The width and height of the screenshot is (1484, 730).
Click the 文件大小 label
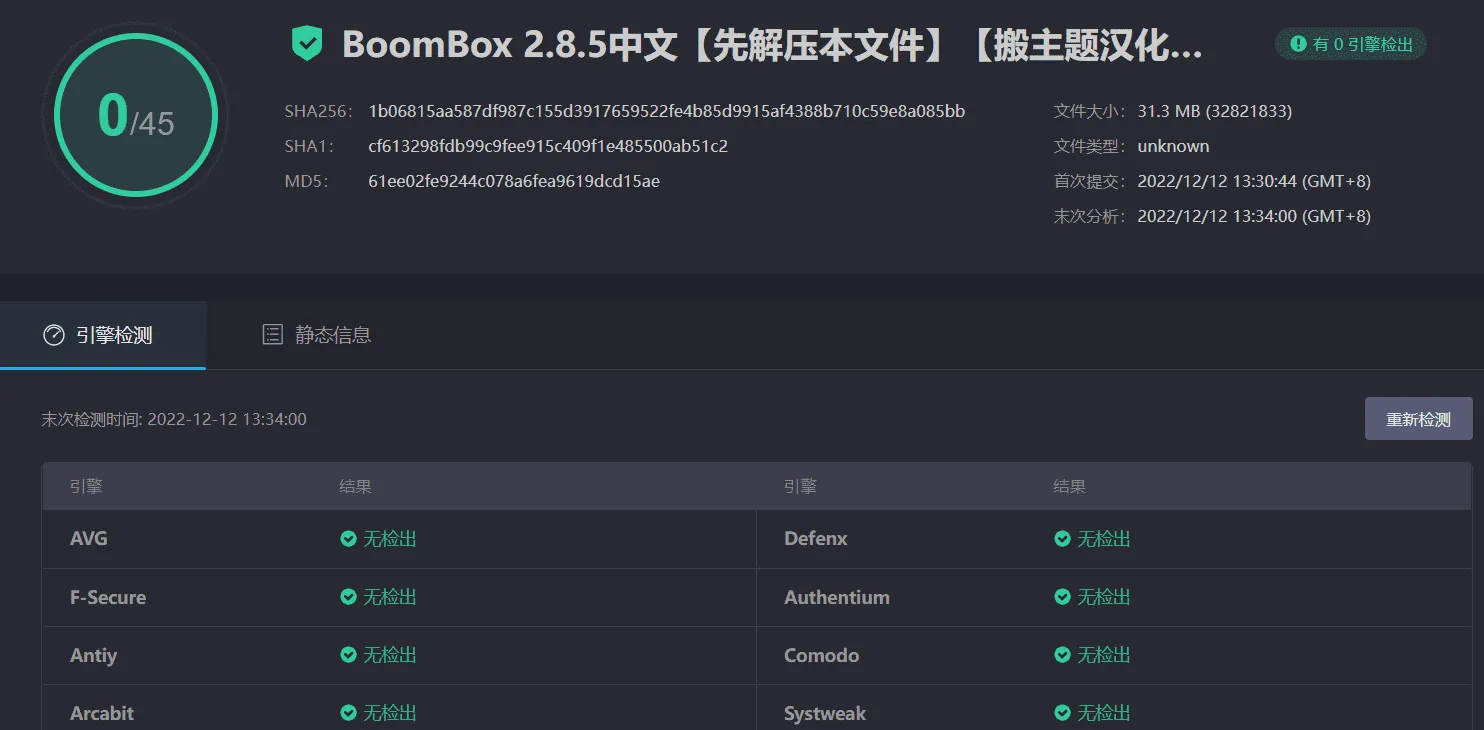tap(1090, 111)
